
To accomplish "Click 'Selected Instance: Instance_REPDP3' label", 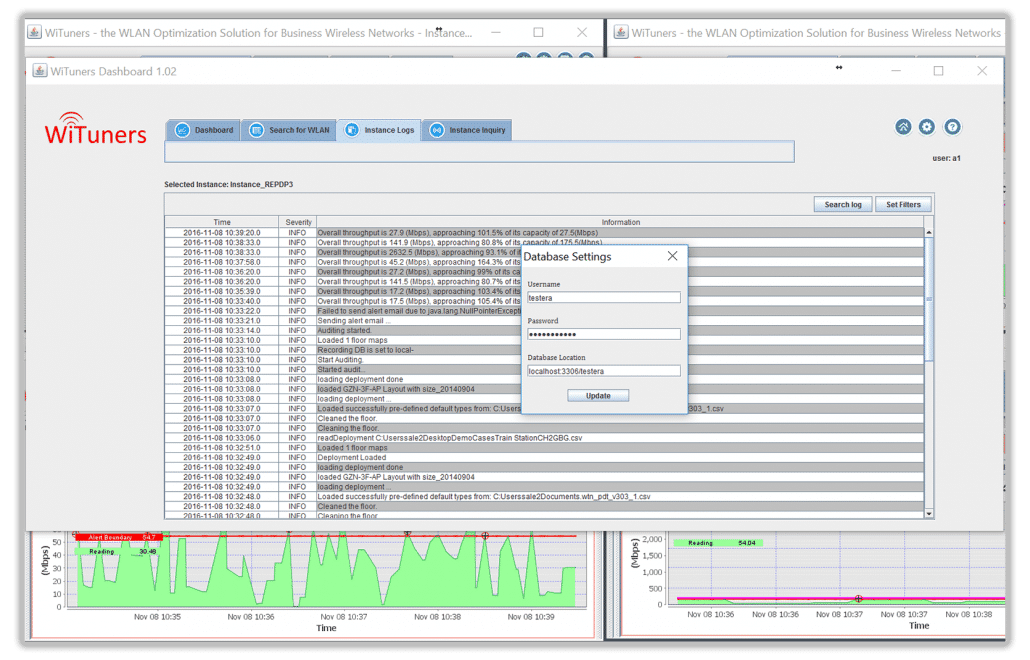I will 229,185.
